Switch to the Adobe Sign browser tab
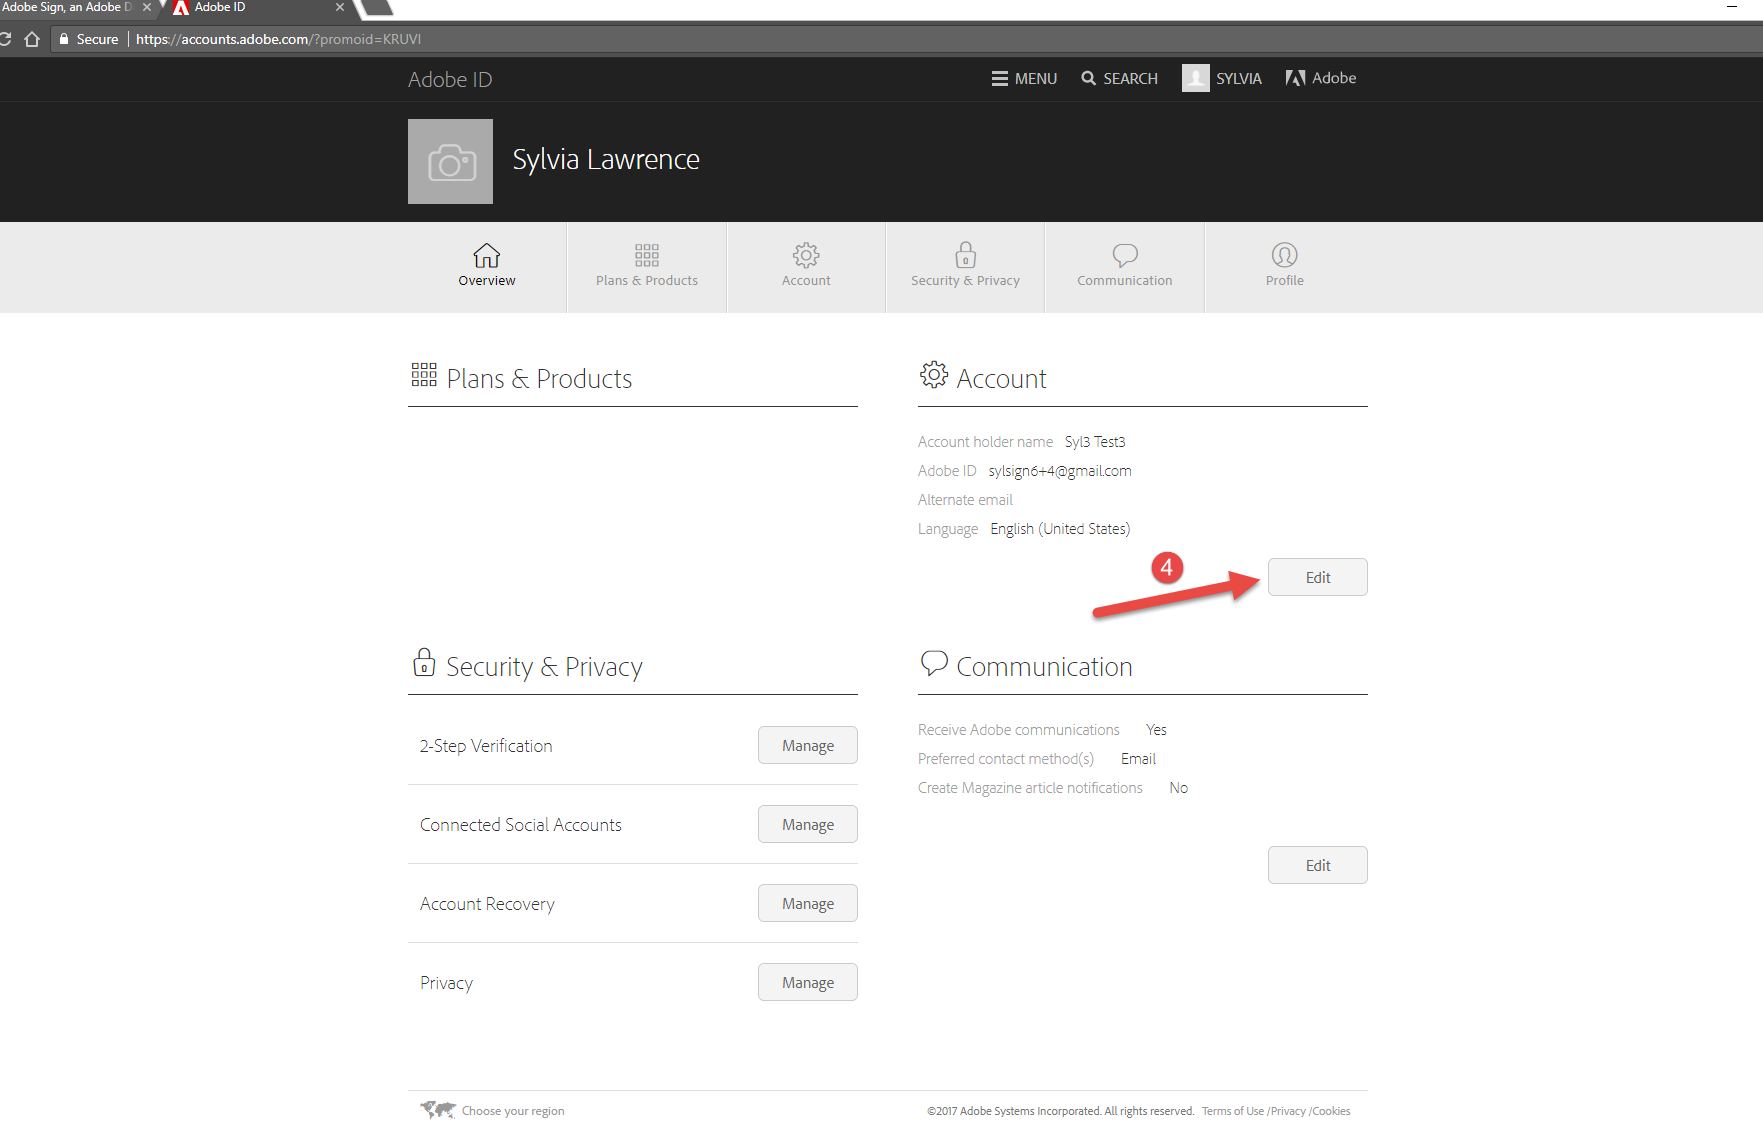The image size is (1763, 1146). click(x=67, y=7)
